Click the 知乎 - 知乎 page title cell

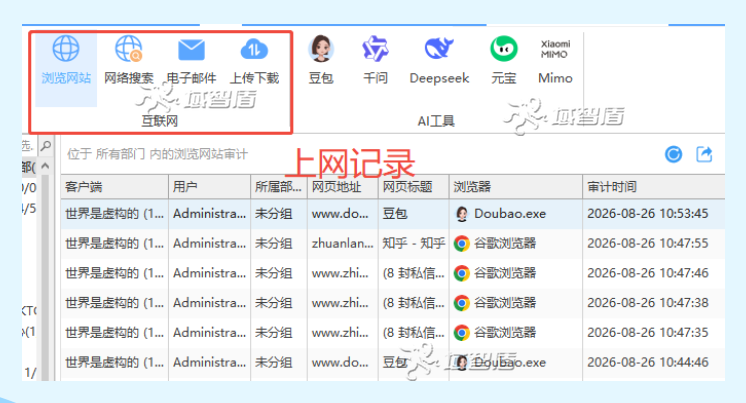413,244
